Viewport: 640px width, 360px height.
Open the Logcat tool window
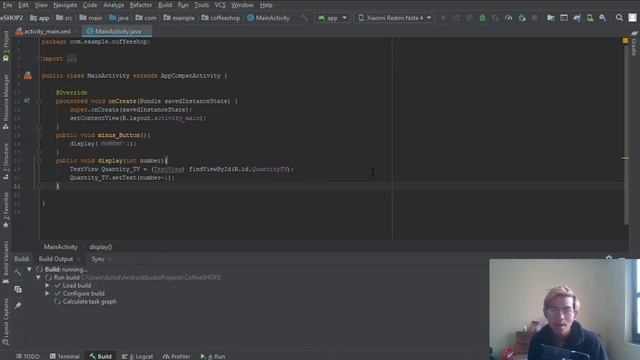click(137, 356)
